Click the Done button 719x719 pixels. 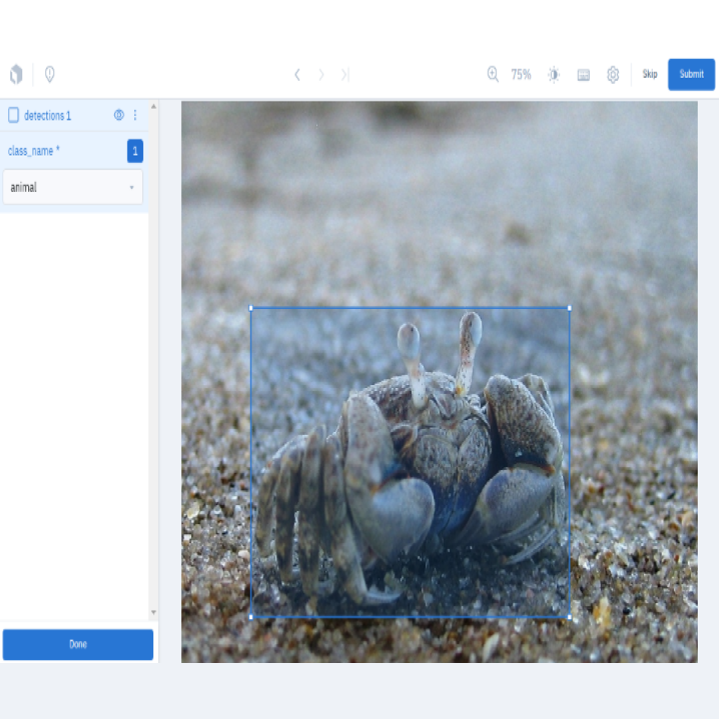(x=78, y=644)
